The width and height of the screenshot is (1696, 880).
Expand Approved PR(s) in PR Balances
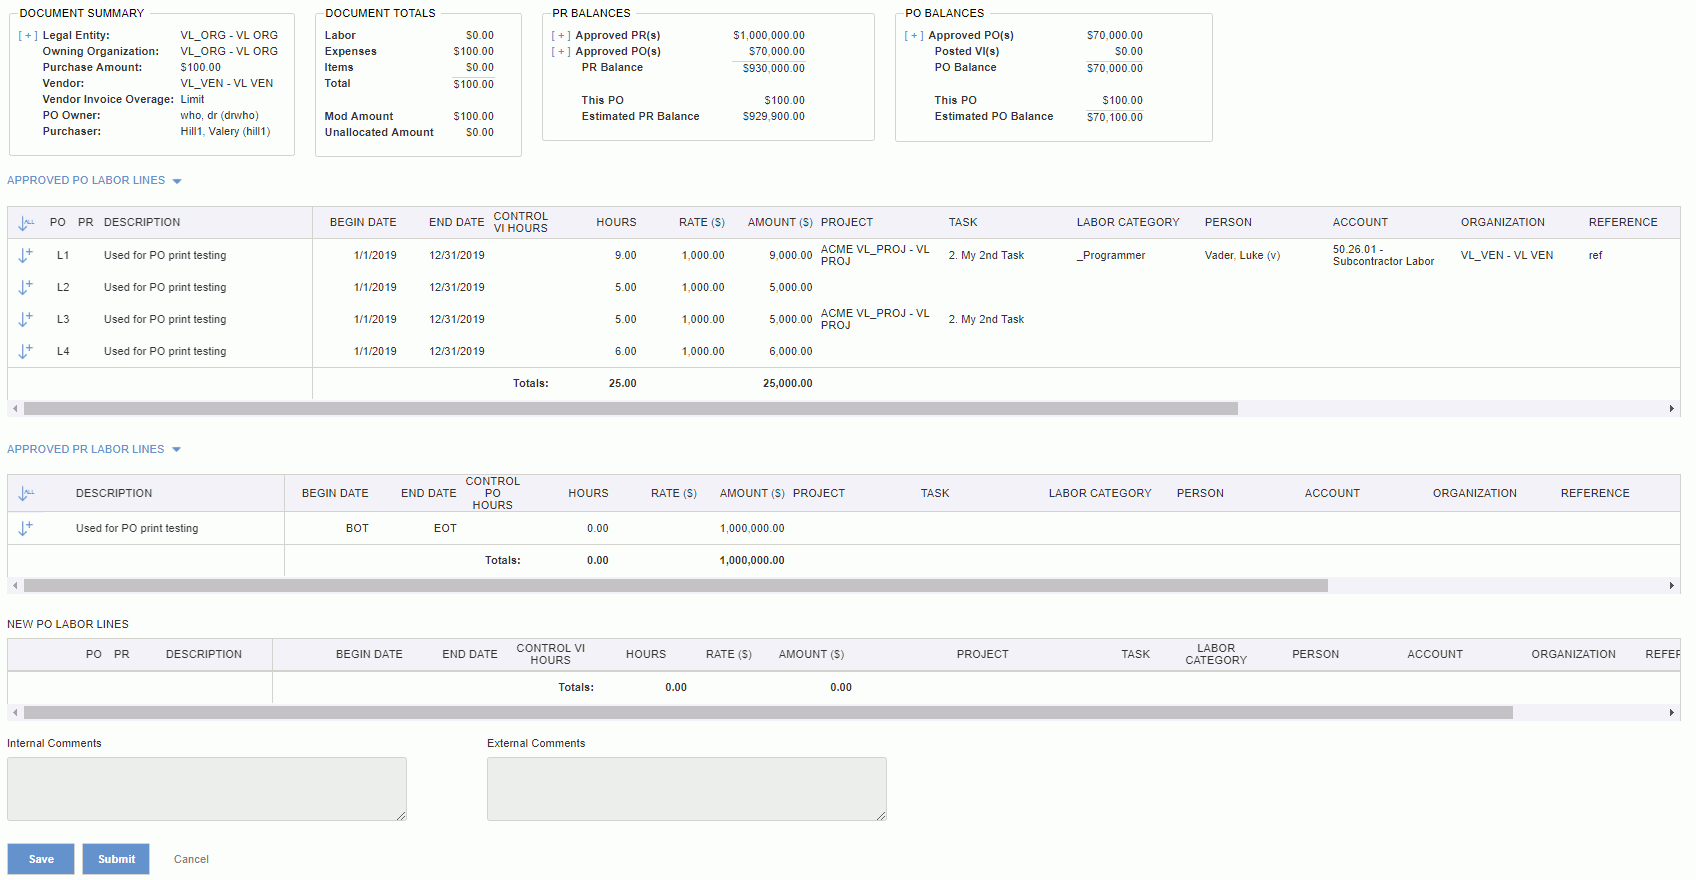[x=561, y=36]
